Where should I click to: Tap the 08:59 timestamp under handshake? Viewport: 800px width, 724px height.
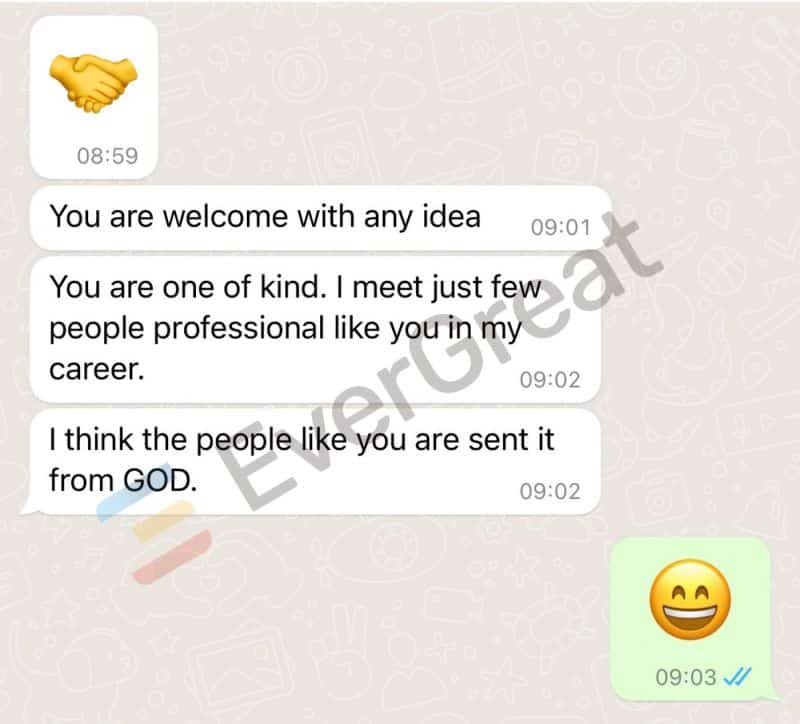click(x=107, y=156)
